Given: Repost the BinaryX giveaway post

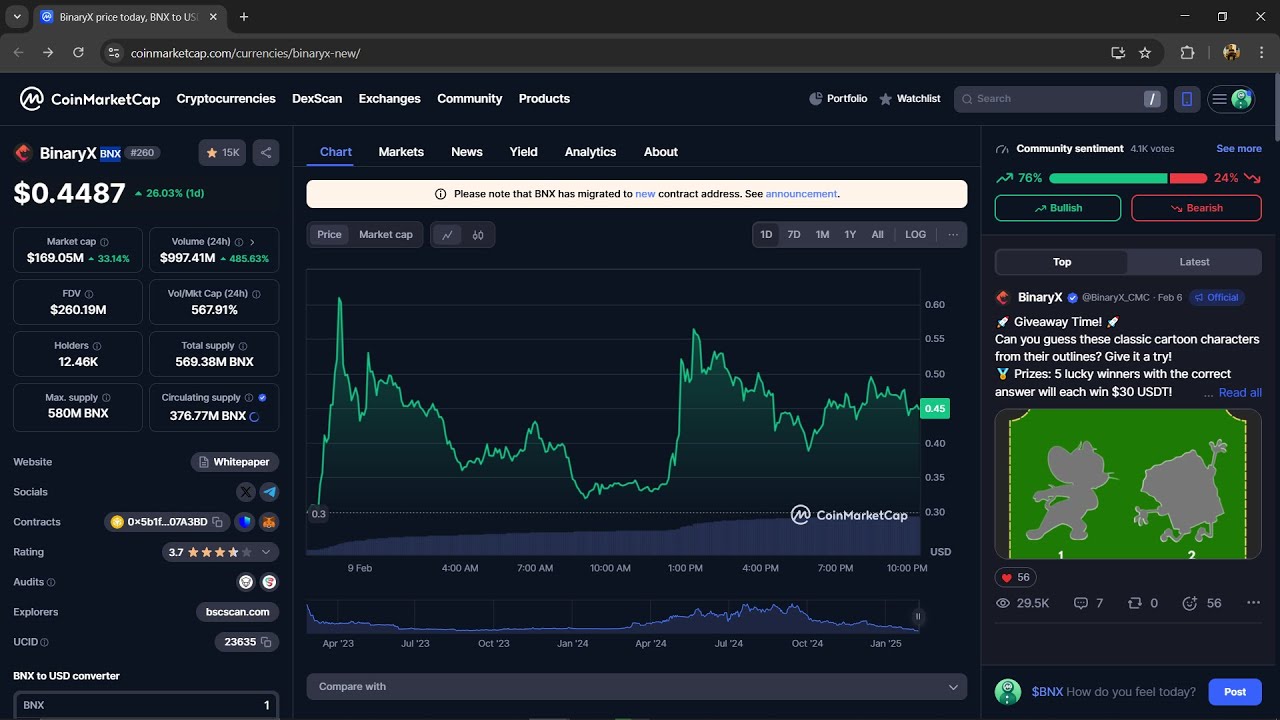Looking at the screenshot, I should (x=1142, y=603).
